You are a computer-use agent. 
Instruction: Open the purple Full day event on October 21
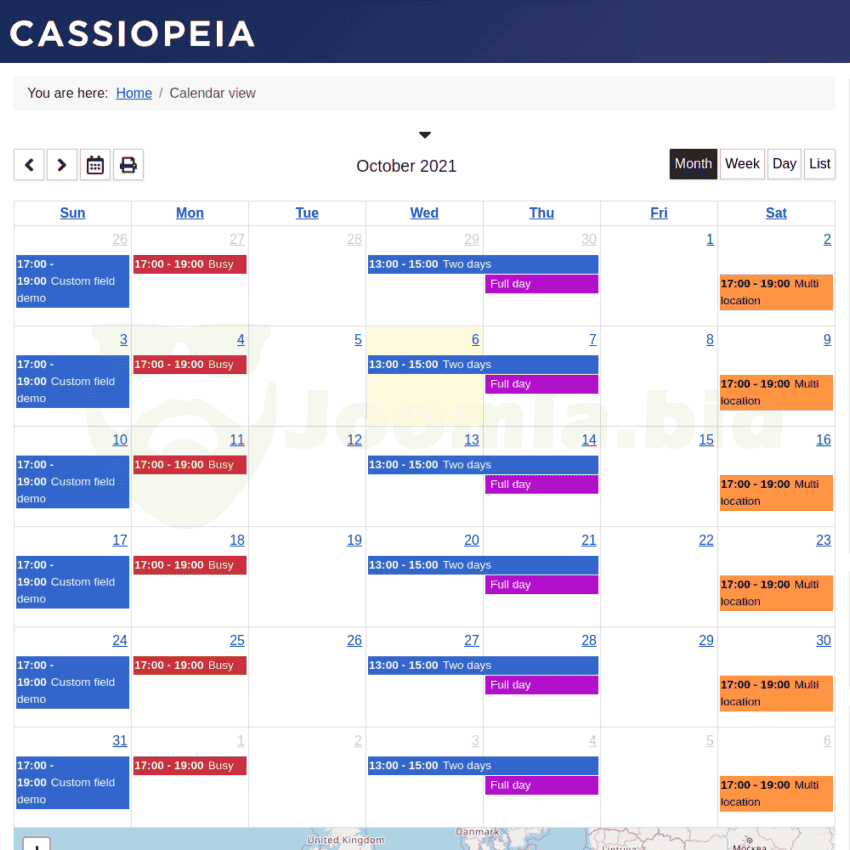click(x=542, y=584)
